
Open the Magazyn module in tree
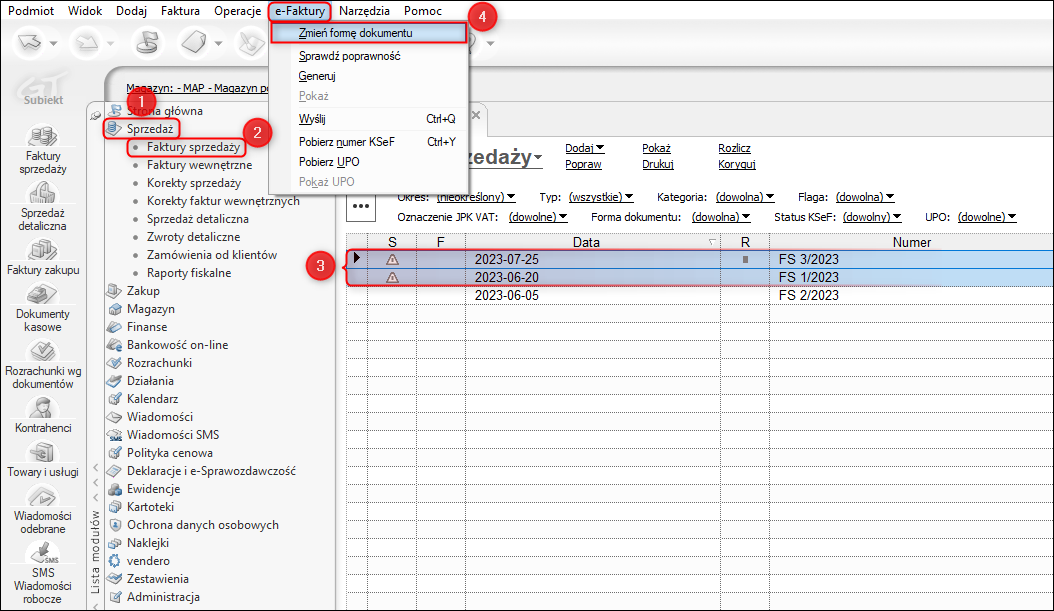pos(150,309)
